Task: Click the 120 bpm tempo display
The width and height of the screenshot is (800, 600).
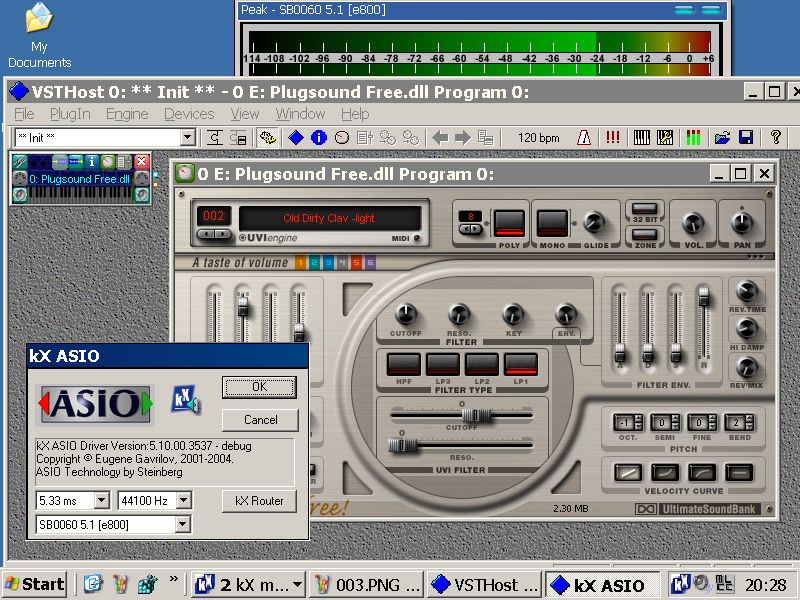Action: [538, 138]
